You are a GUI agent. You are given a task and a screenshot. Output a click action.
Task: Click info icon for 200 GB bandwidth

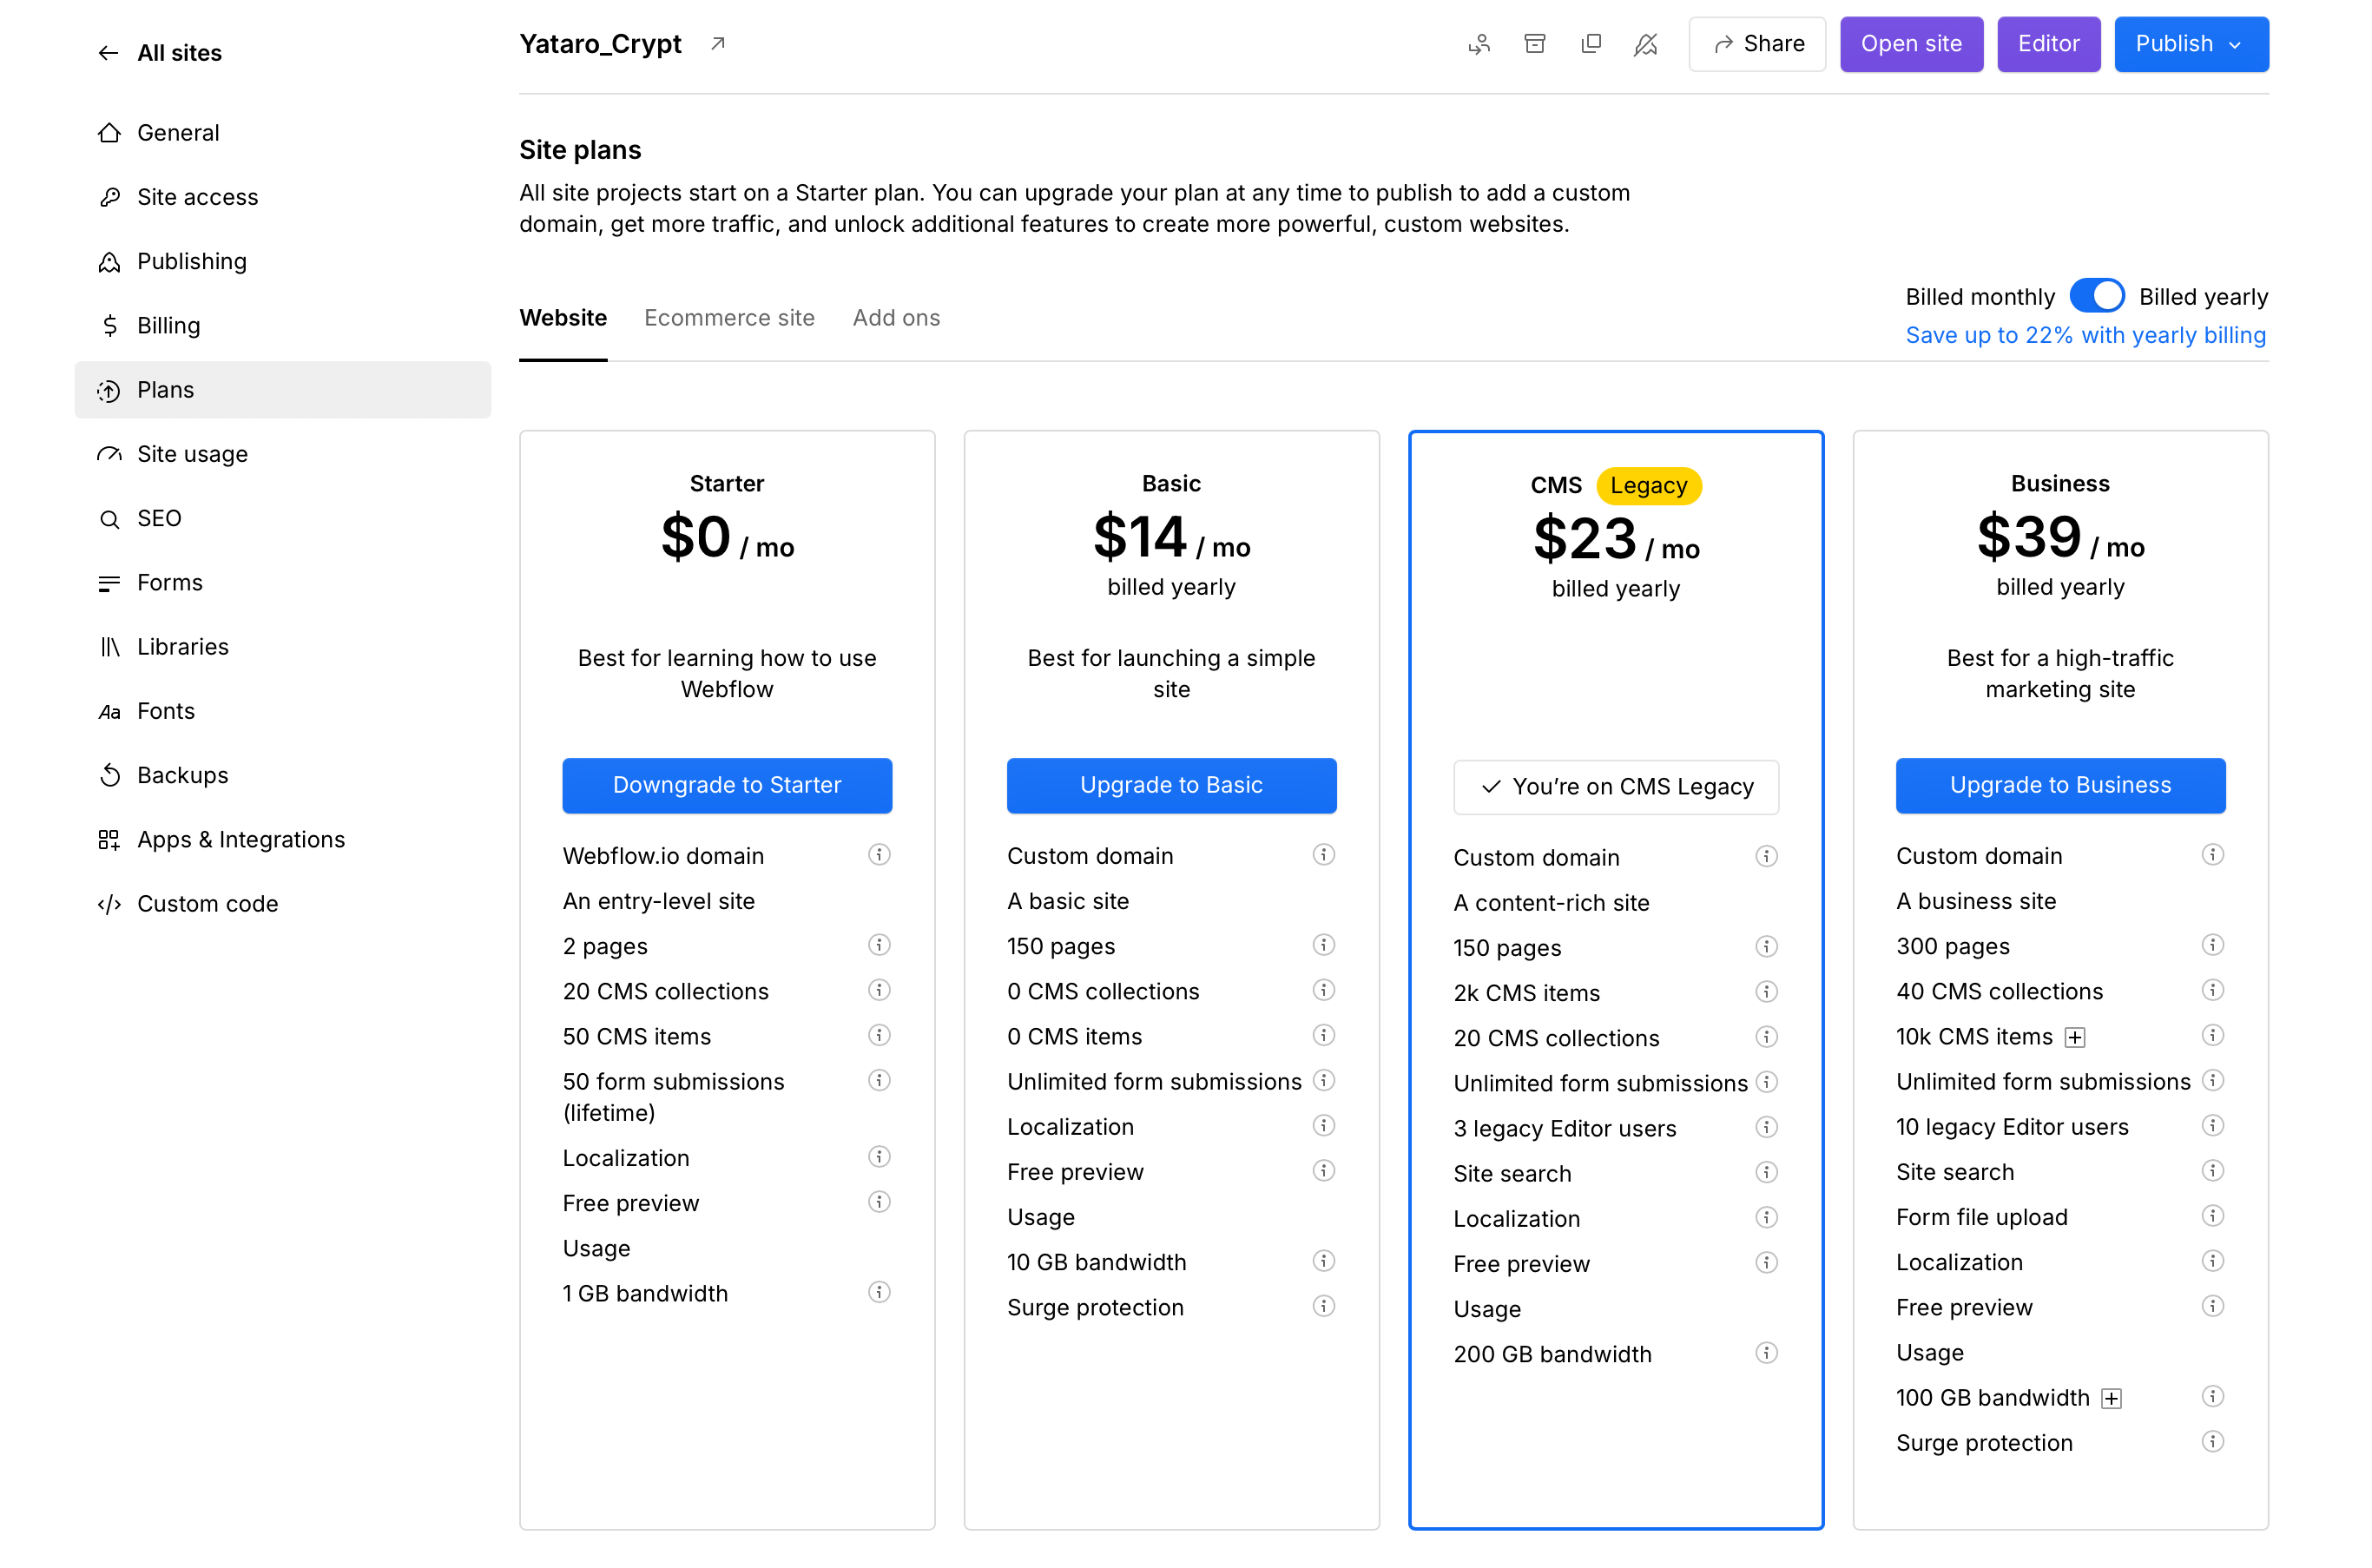pos(1766,1353)
